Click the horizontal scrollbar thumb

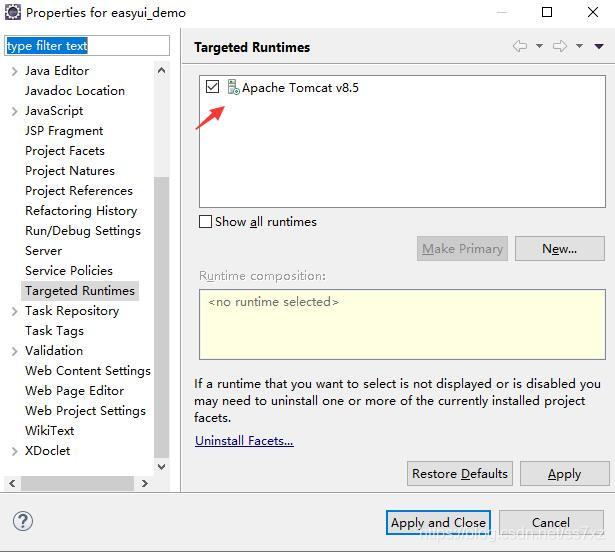[x=77, y=483]
